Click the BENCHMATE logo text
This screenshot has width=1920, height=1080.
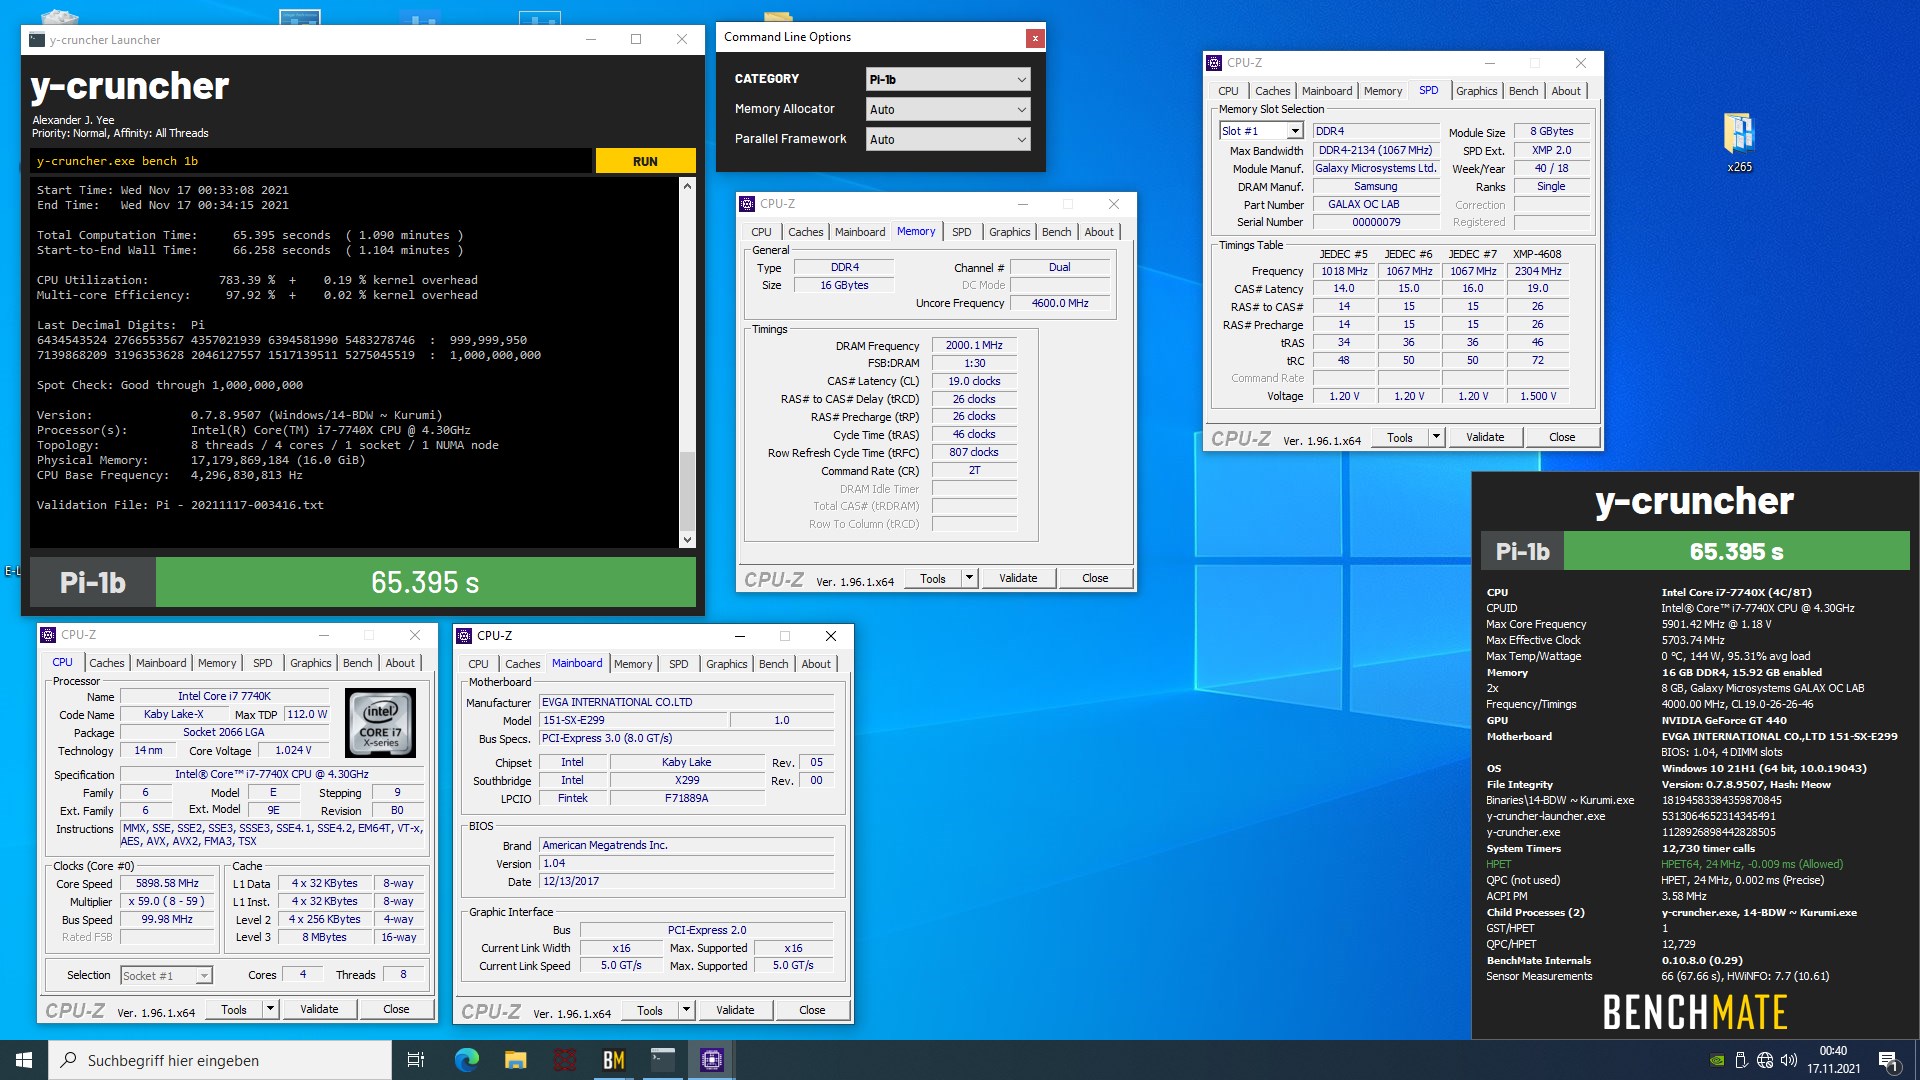1695,1012
